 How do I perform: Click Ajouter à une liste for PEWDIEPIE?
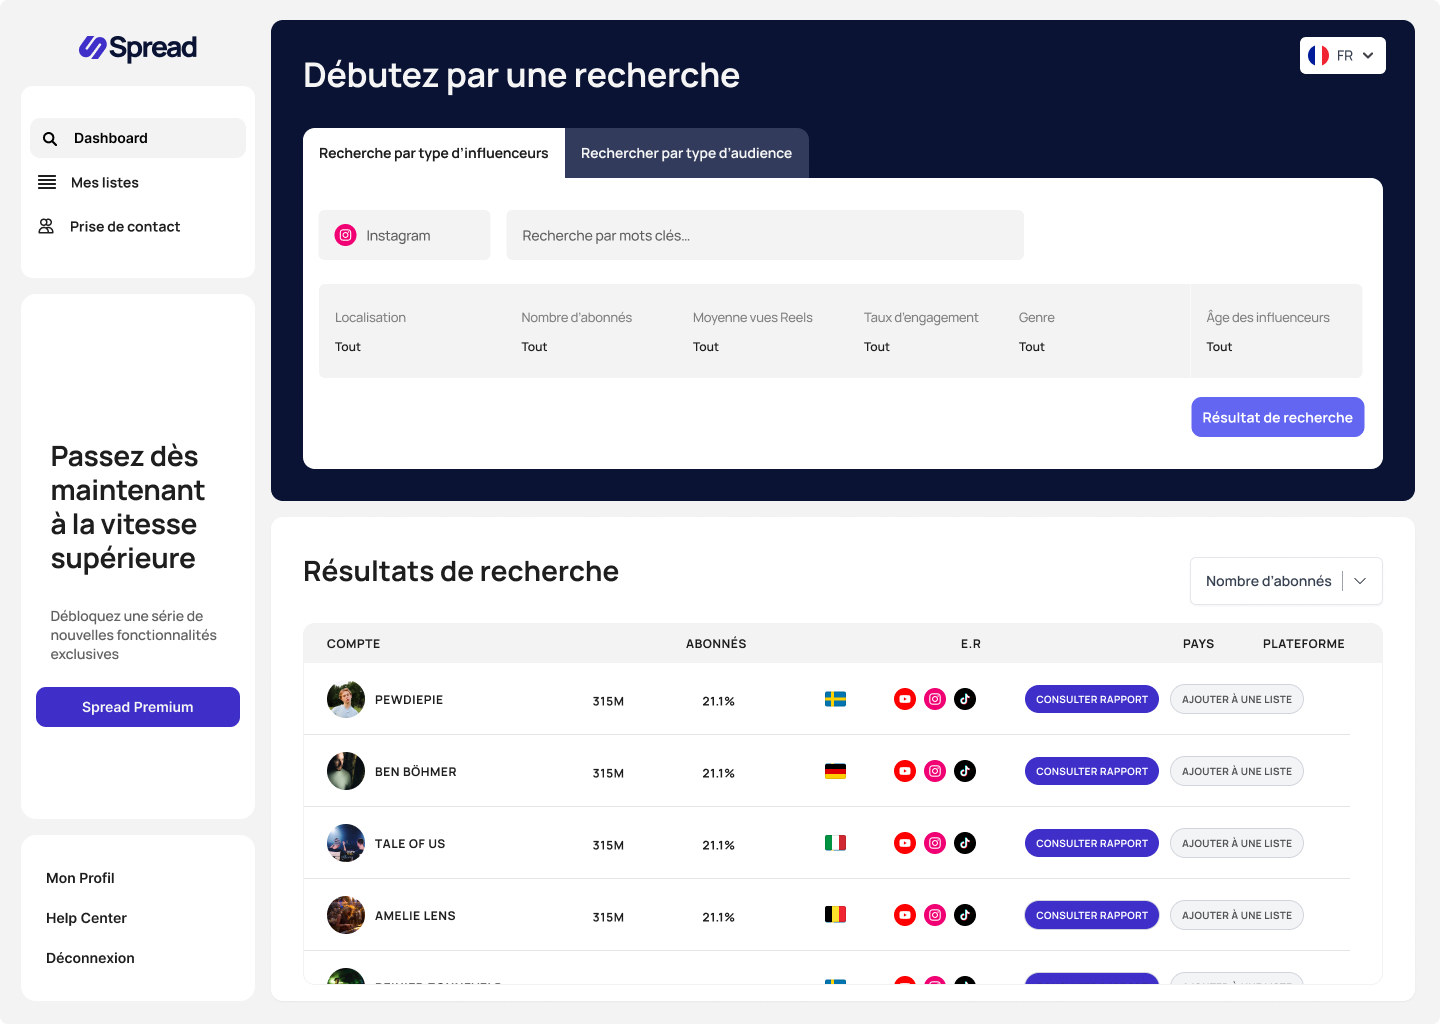coord(1237,699)
